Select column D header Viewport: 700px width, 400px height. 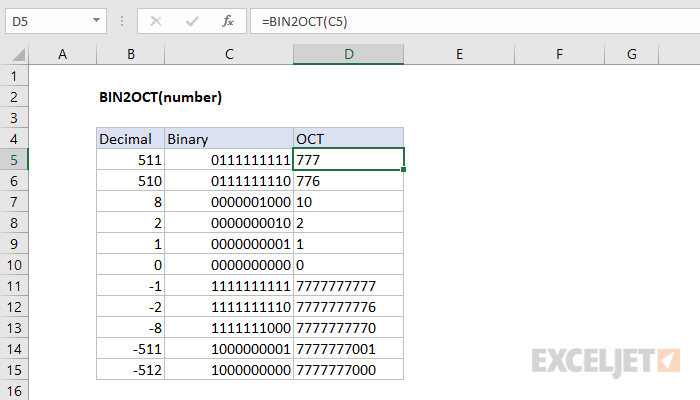click(x=348, y=54)
